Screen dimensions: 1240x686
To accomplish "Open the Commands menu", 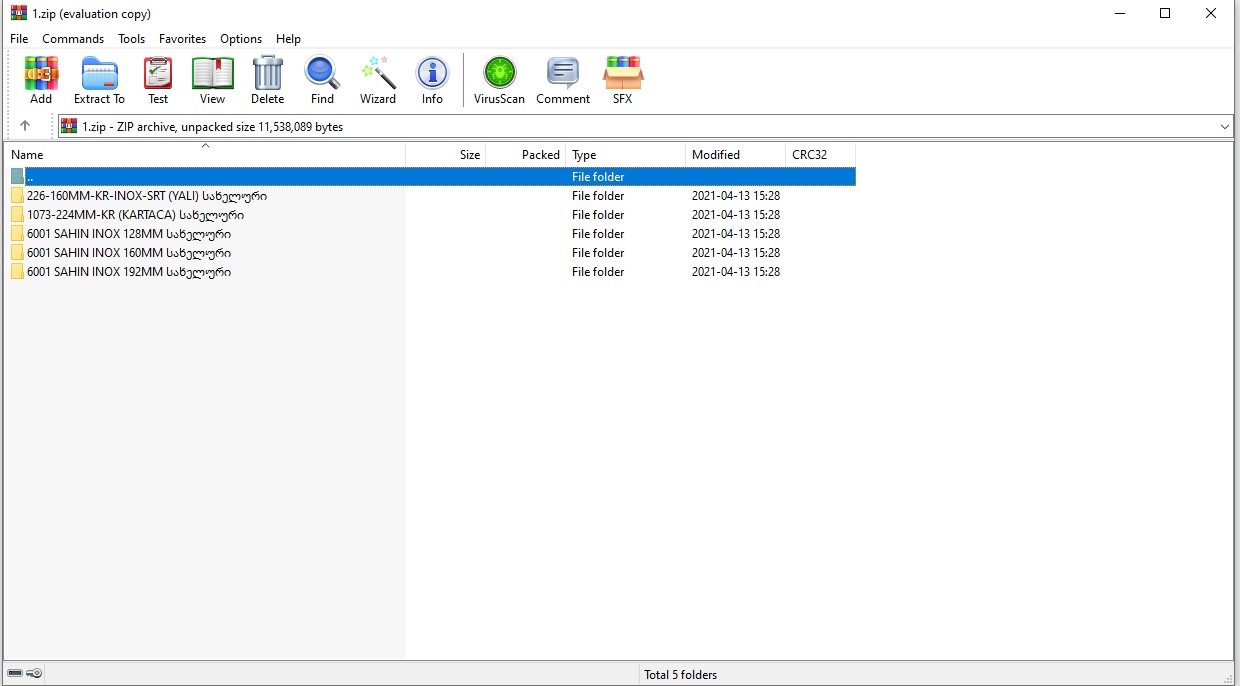I will tap(73, 39).
